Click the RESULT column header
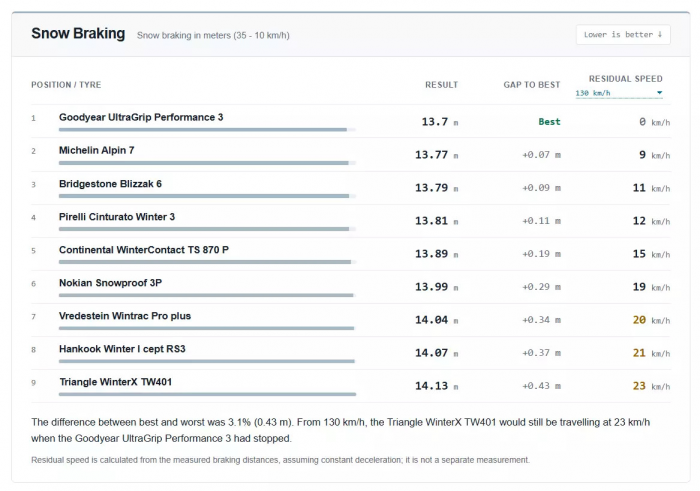The image size is (700, 491). [x=442, y=85]
